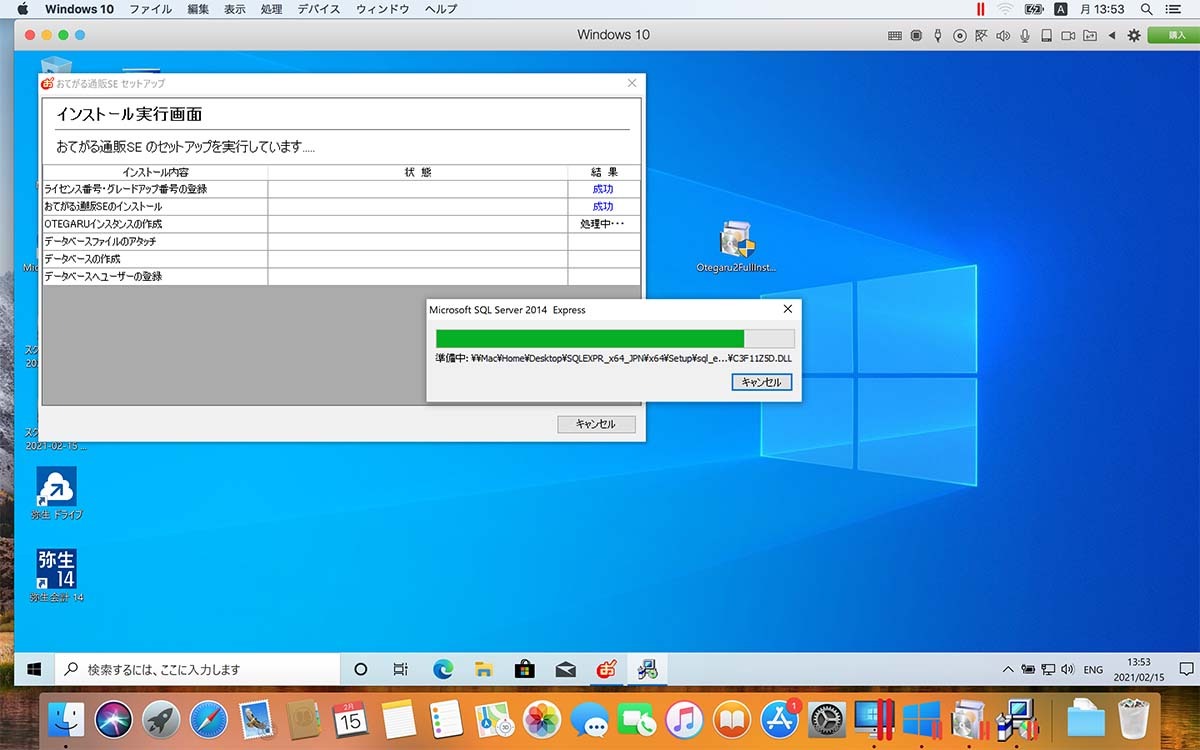
Task: Open the Otegaru2FullInst desktop icon
Action: [736, 246]
